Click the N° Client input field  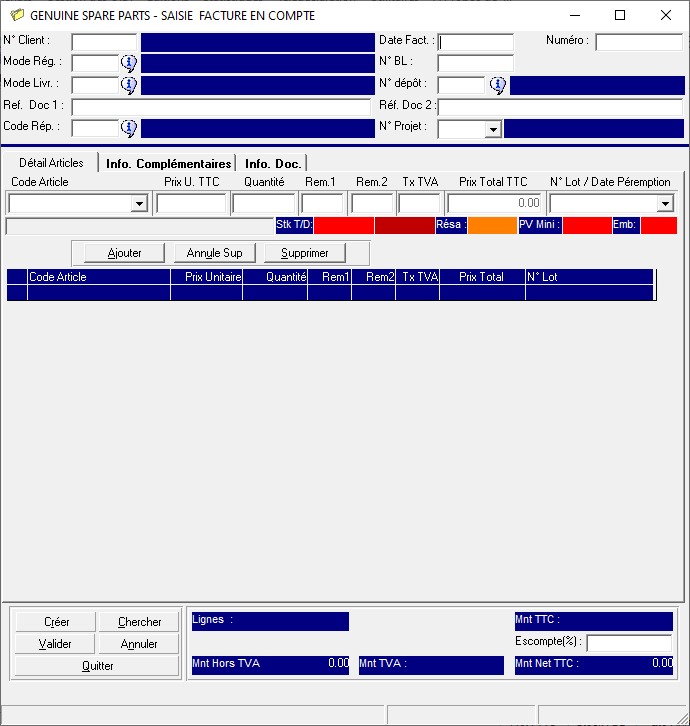(x=104, y=42)
